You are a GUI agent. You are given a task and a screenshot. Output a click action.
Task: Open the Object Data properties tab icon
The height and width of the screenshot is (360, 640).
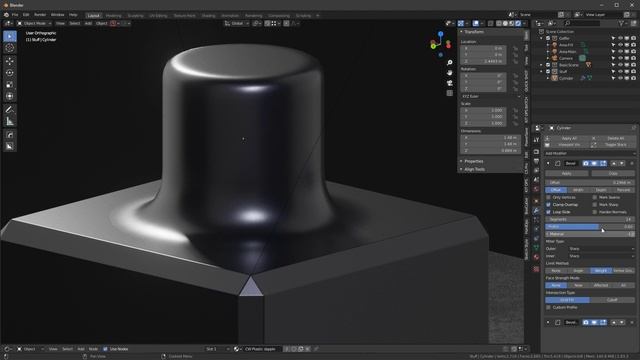536,247
